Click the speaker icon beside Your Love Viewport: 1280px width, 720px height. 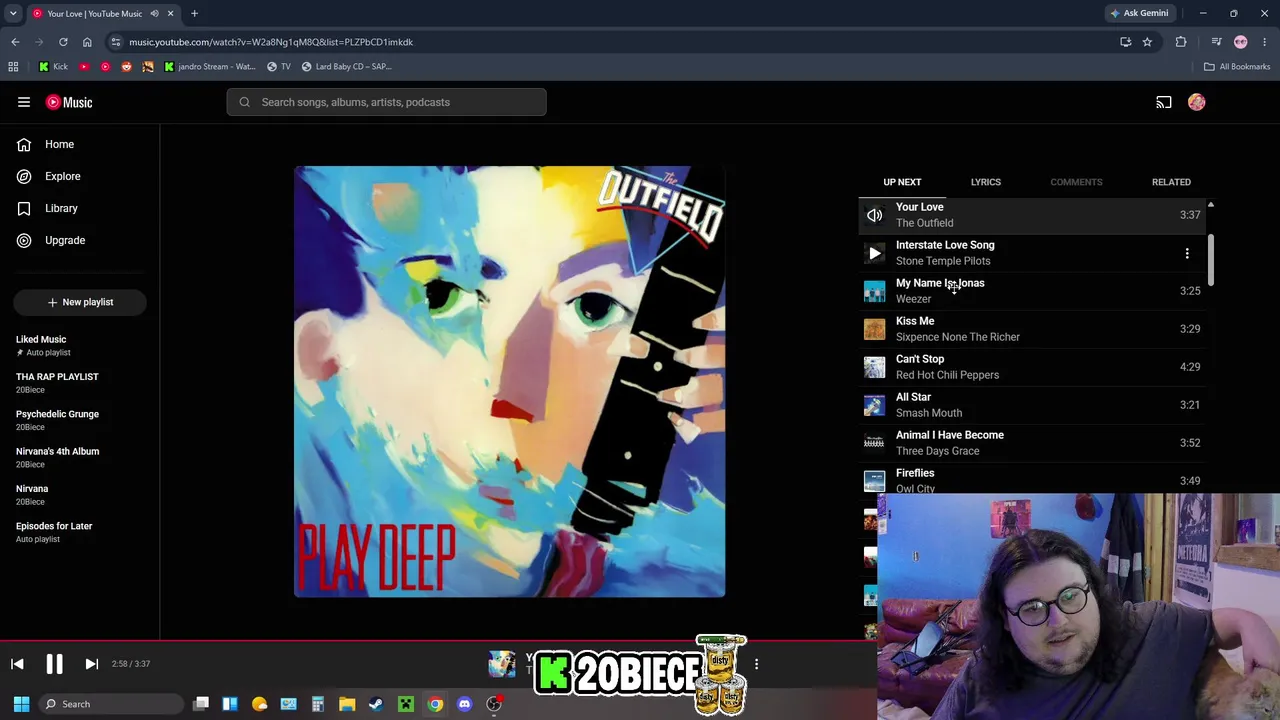click(x=875, y=215)
